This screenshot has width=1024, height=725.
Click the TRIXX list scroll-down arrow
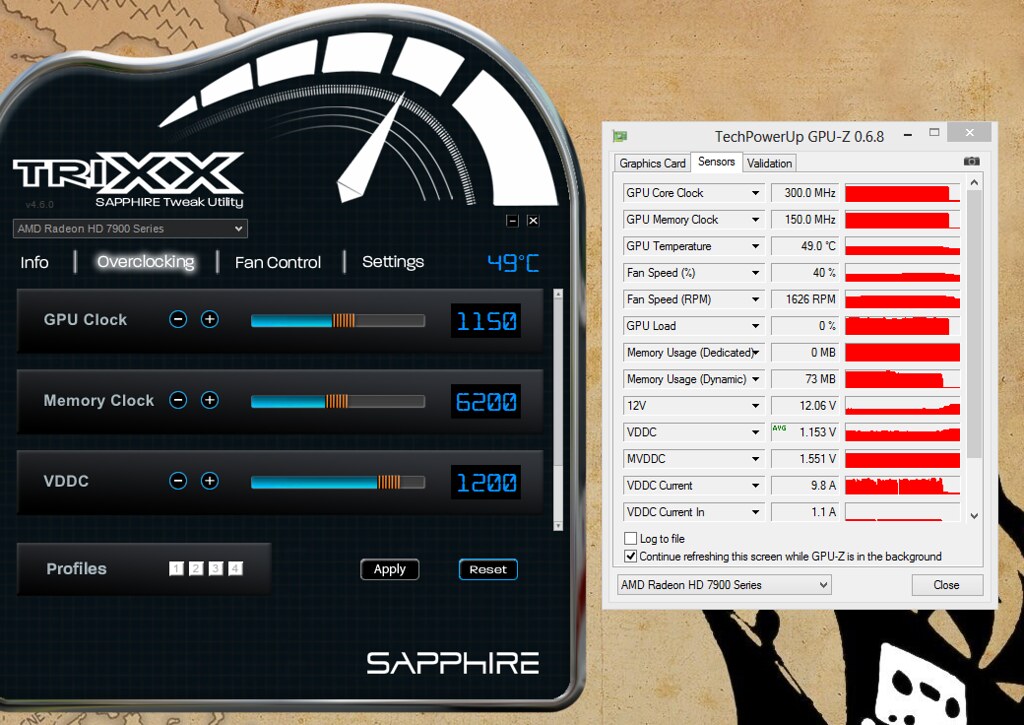coord(558,525)
